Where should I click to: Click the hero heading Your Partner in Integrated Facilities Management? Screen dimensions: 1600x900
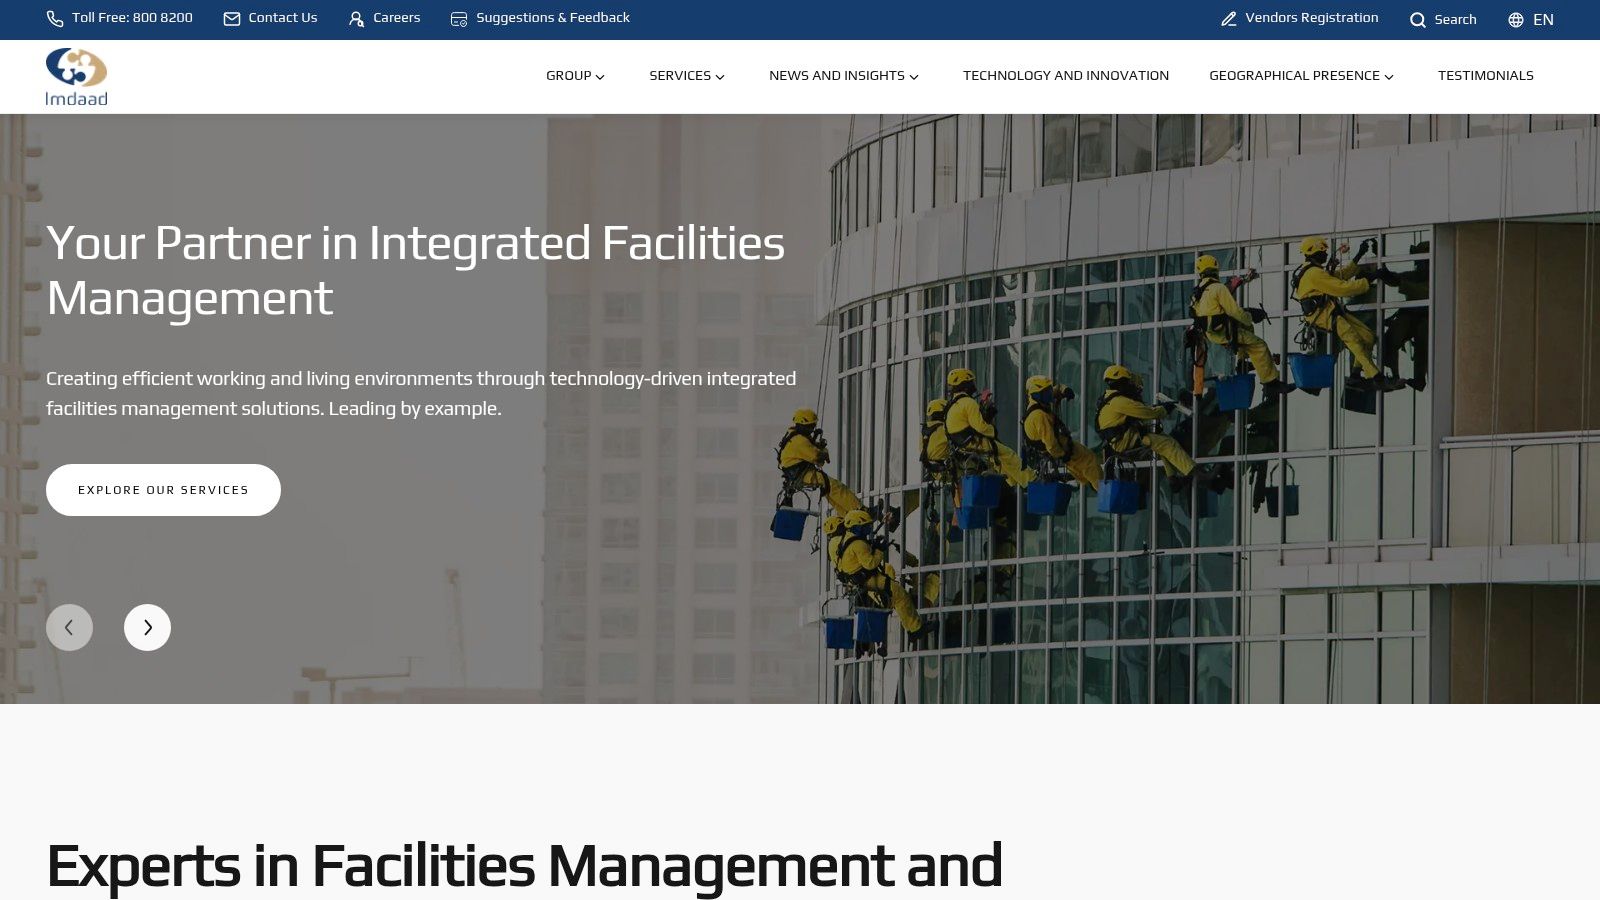tap(416, 270)
